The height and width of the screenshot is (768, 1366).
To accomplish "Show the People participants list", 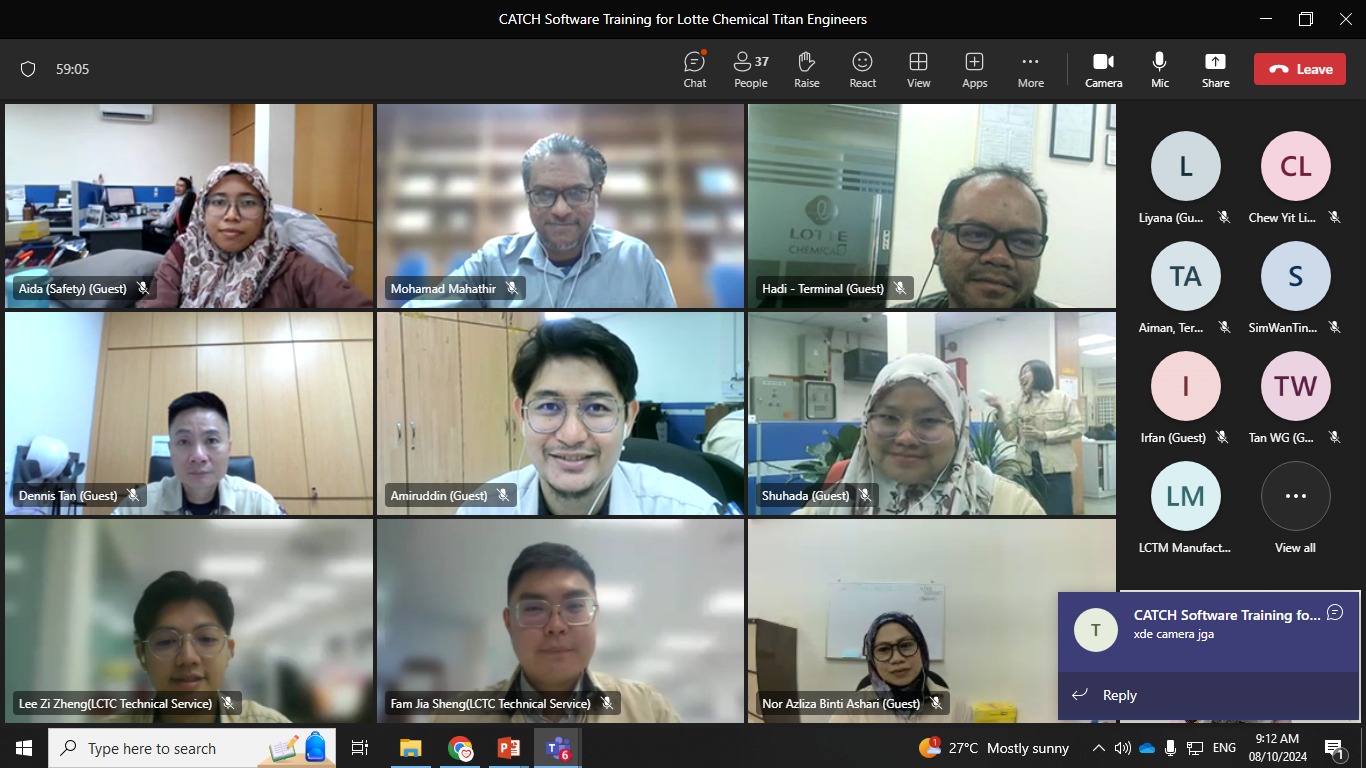I will click(750, 69).
